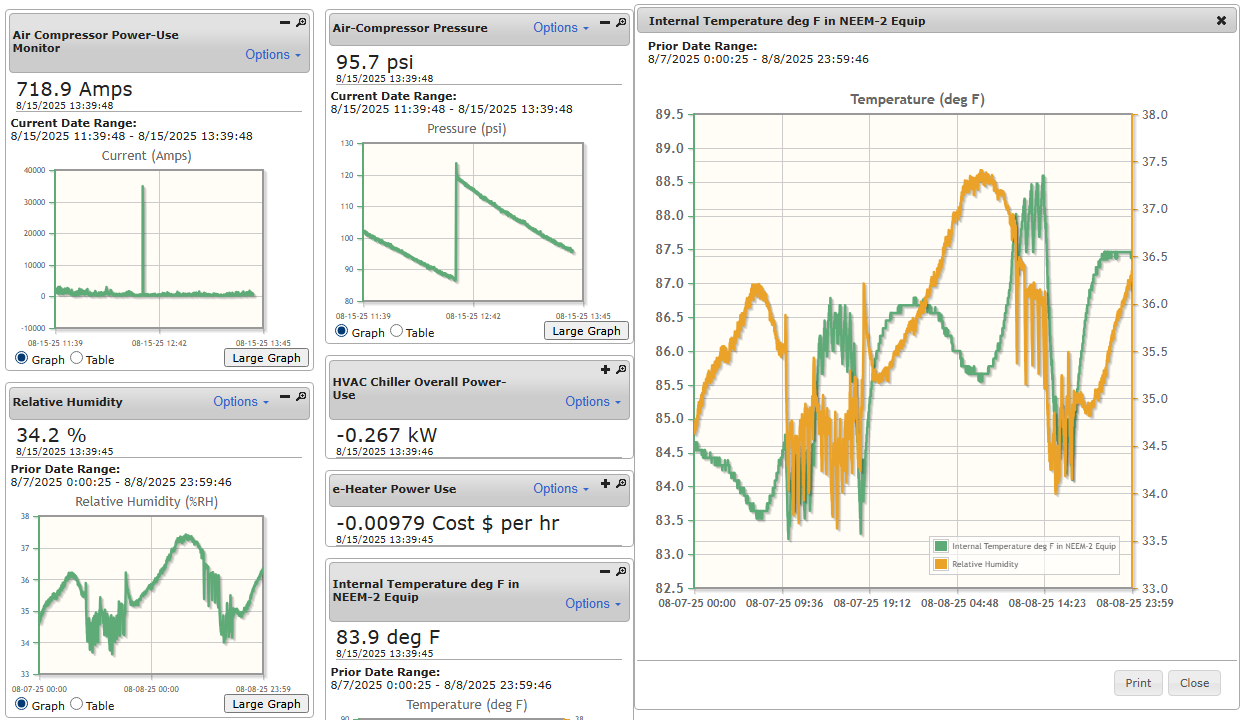Viewport: 1250px width, 720px height.
Task: Open Options dropdown for Air-Compressor Pressure
Action: coord(560,28)
